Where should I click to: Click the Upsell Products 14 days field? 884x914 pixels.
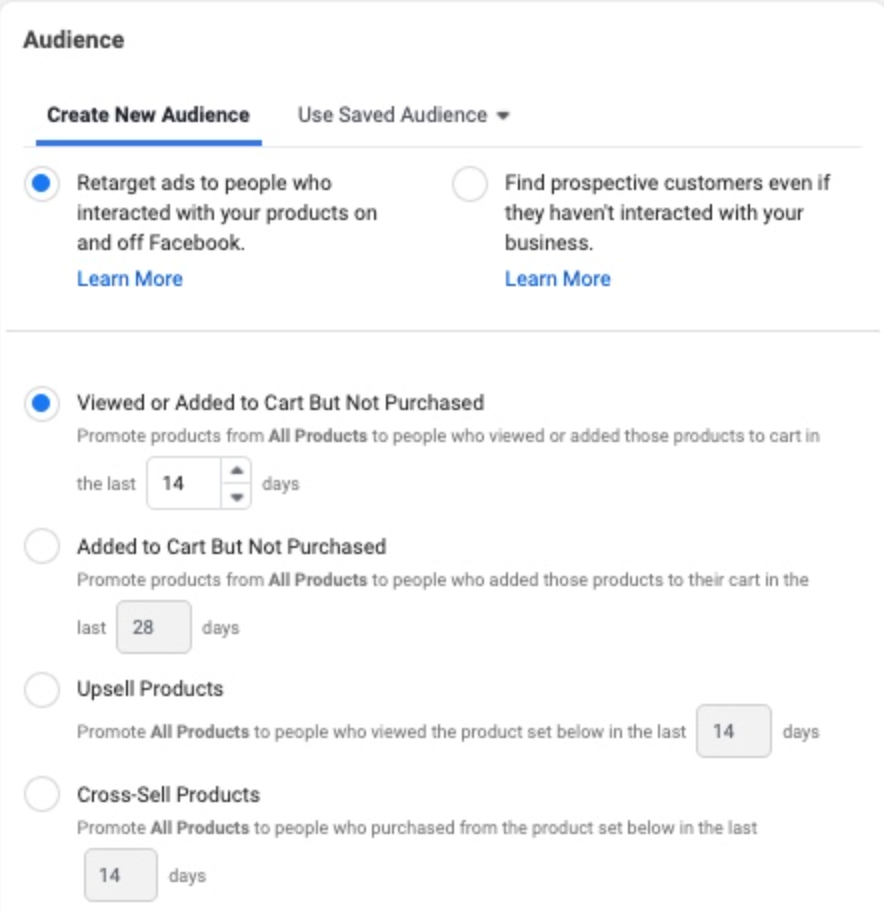[733, 731]
